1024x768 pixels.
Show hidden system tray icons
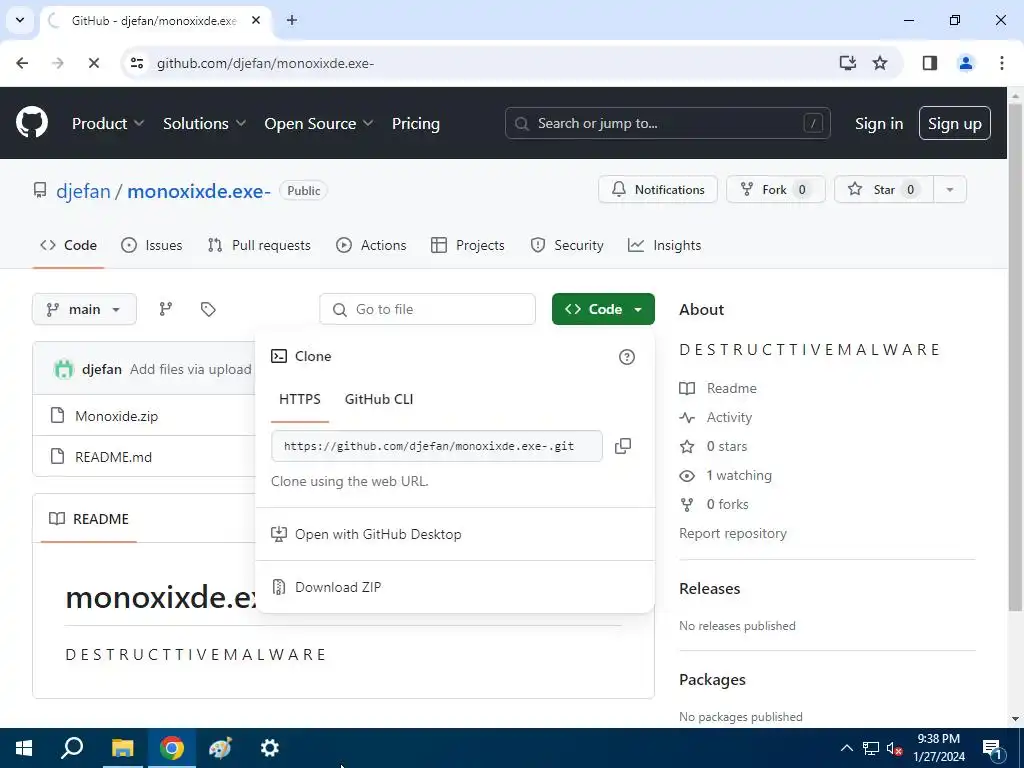(x=846, y=748)
